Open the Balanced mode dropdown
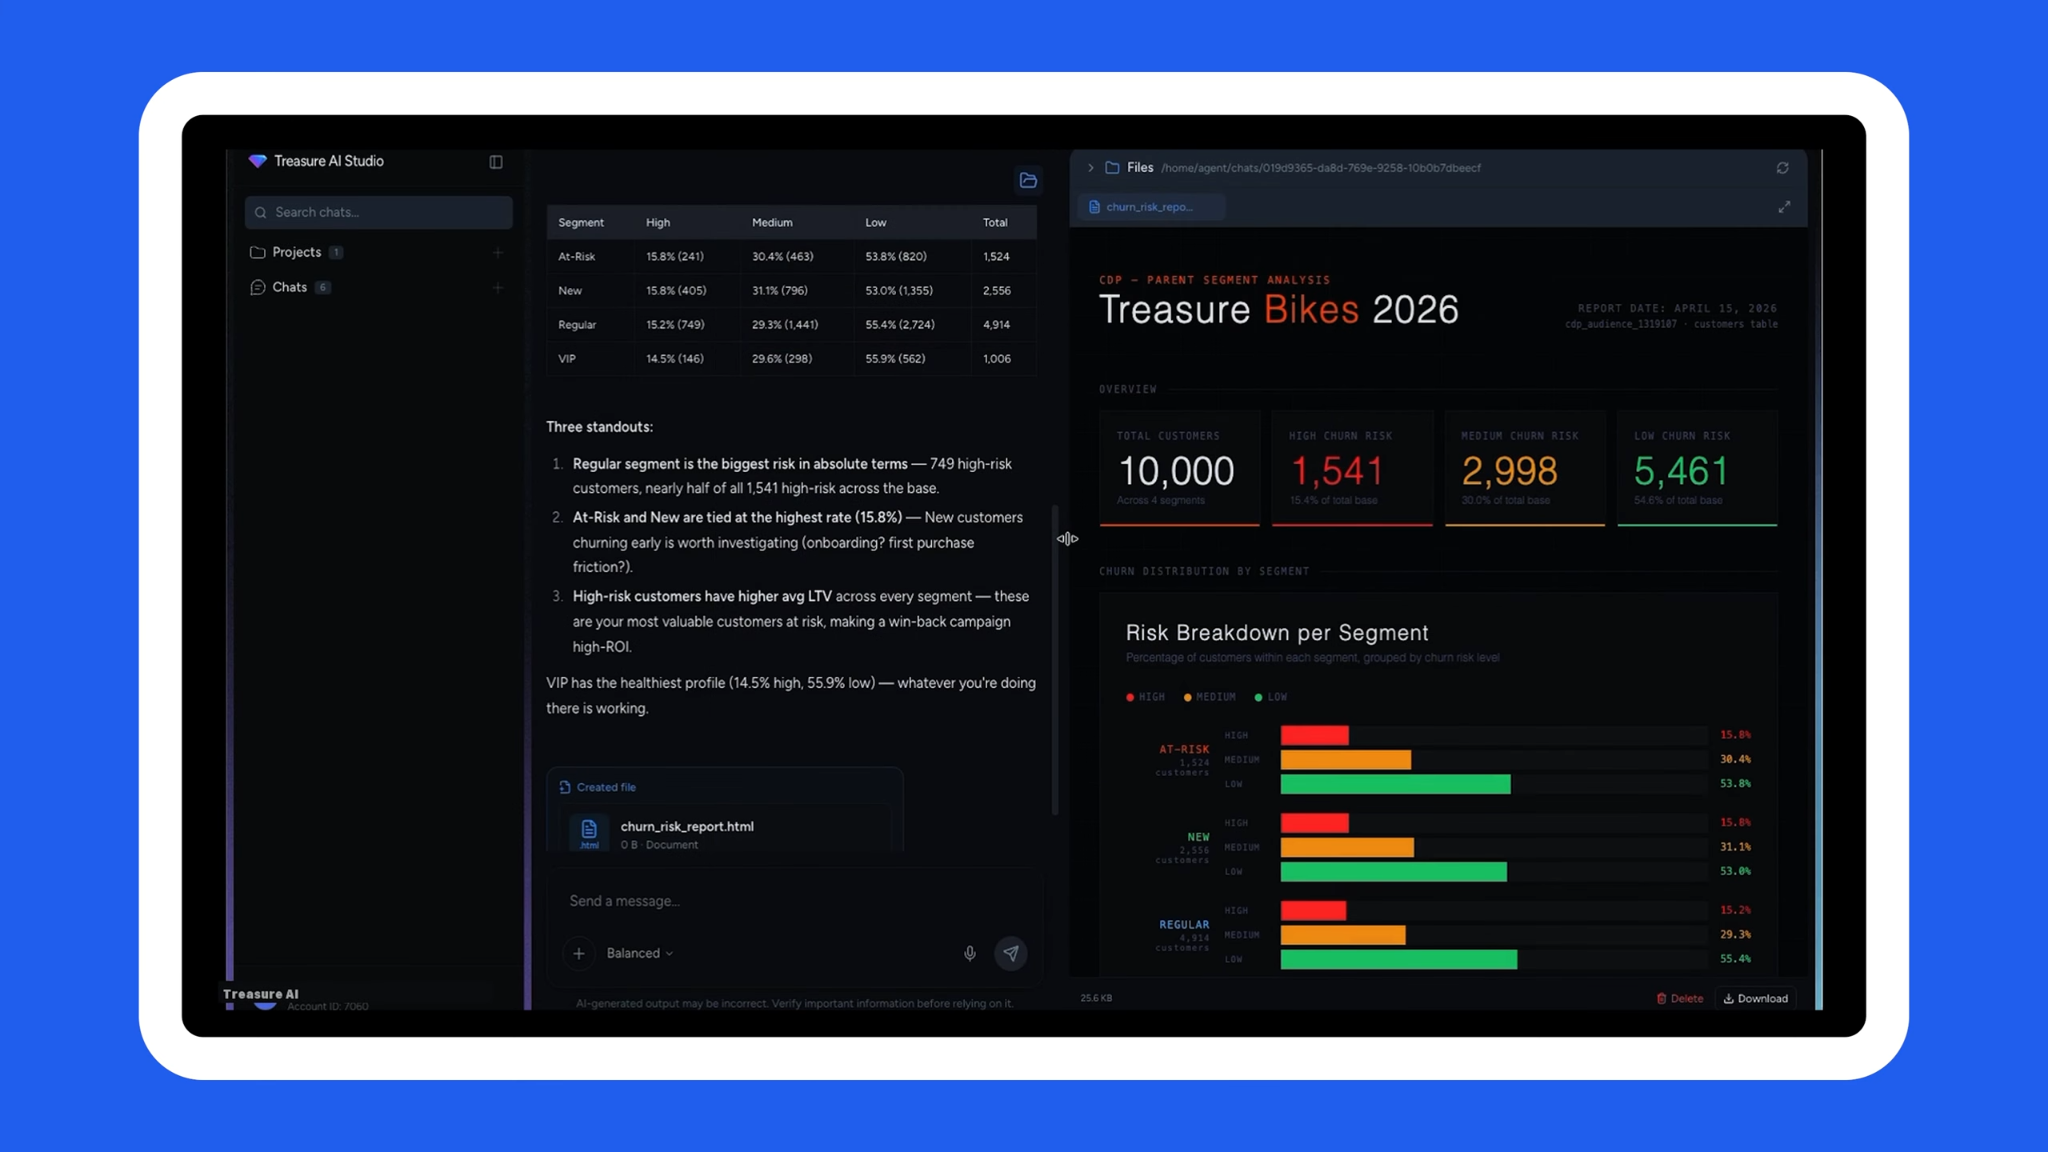2048x1152 pixels. click(x=640, y=954)
